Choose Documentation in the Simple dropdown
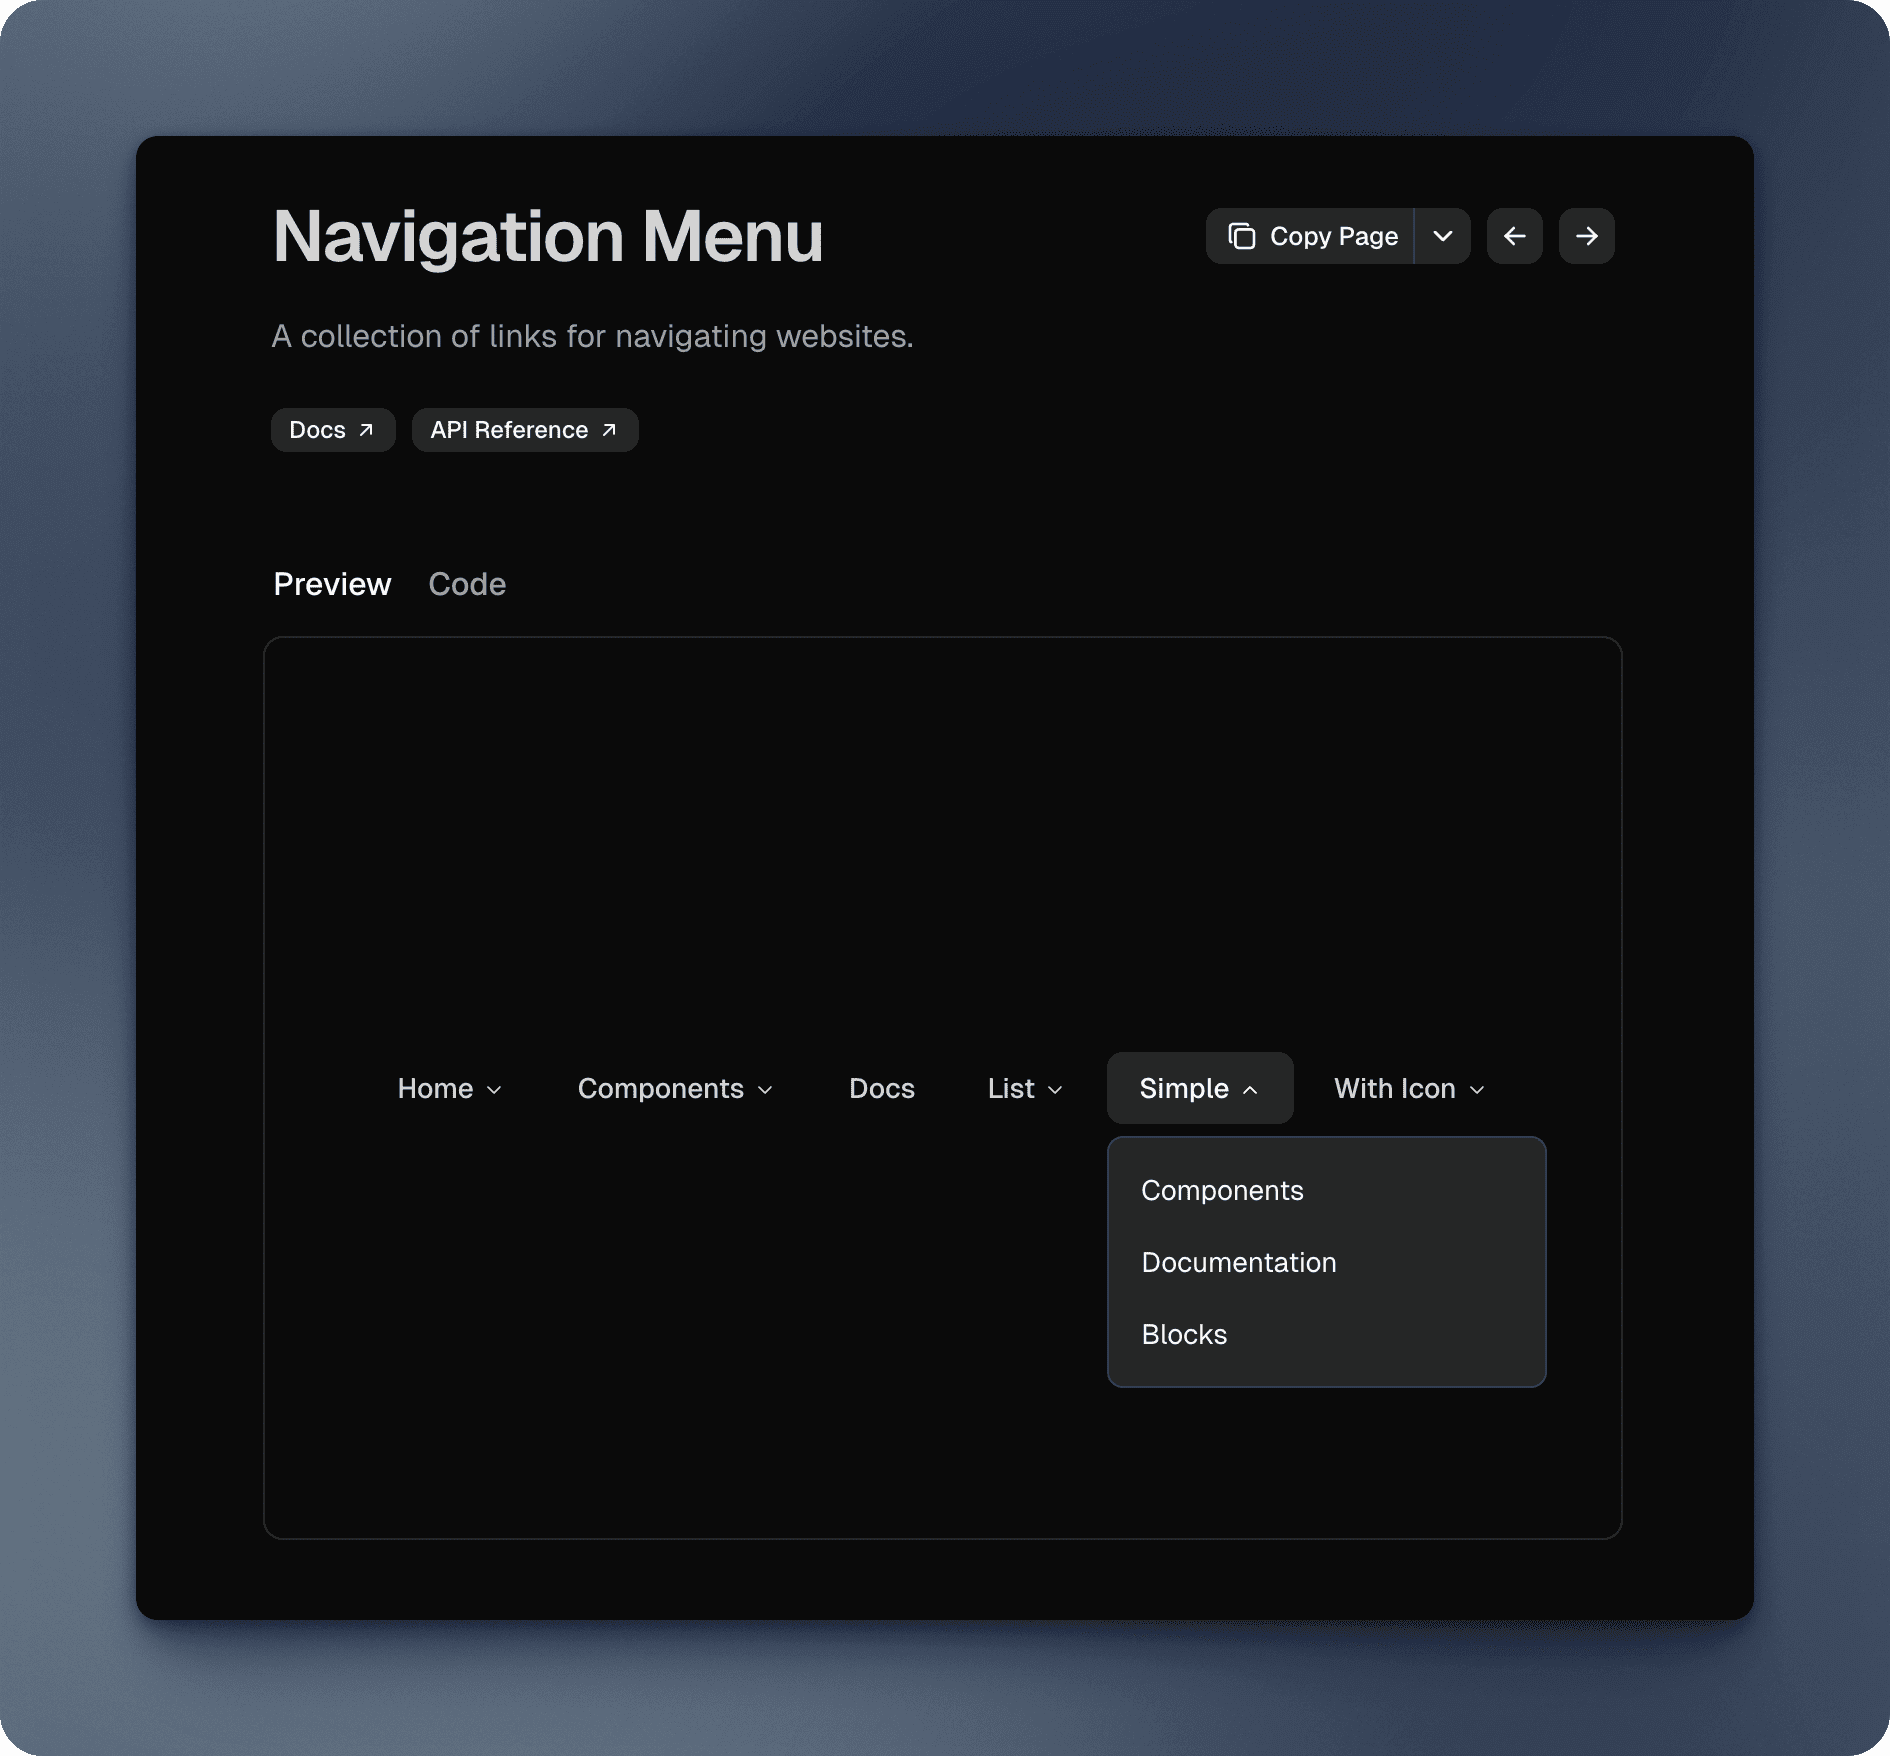This screenshot has width=1890, height=1756. 1238,1262
